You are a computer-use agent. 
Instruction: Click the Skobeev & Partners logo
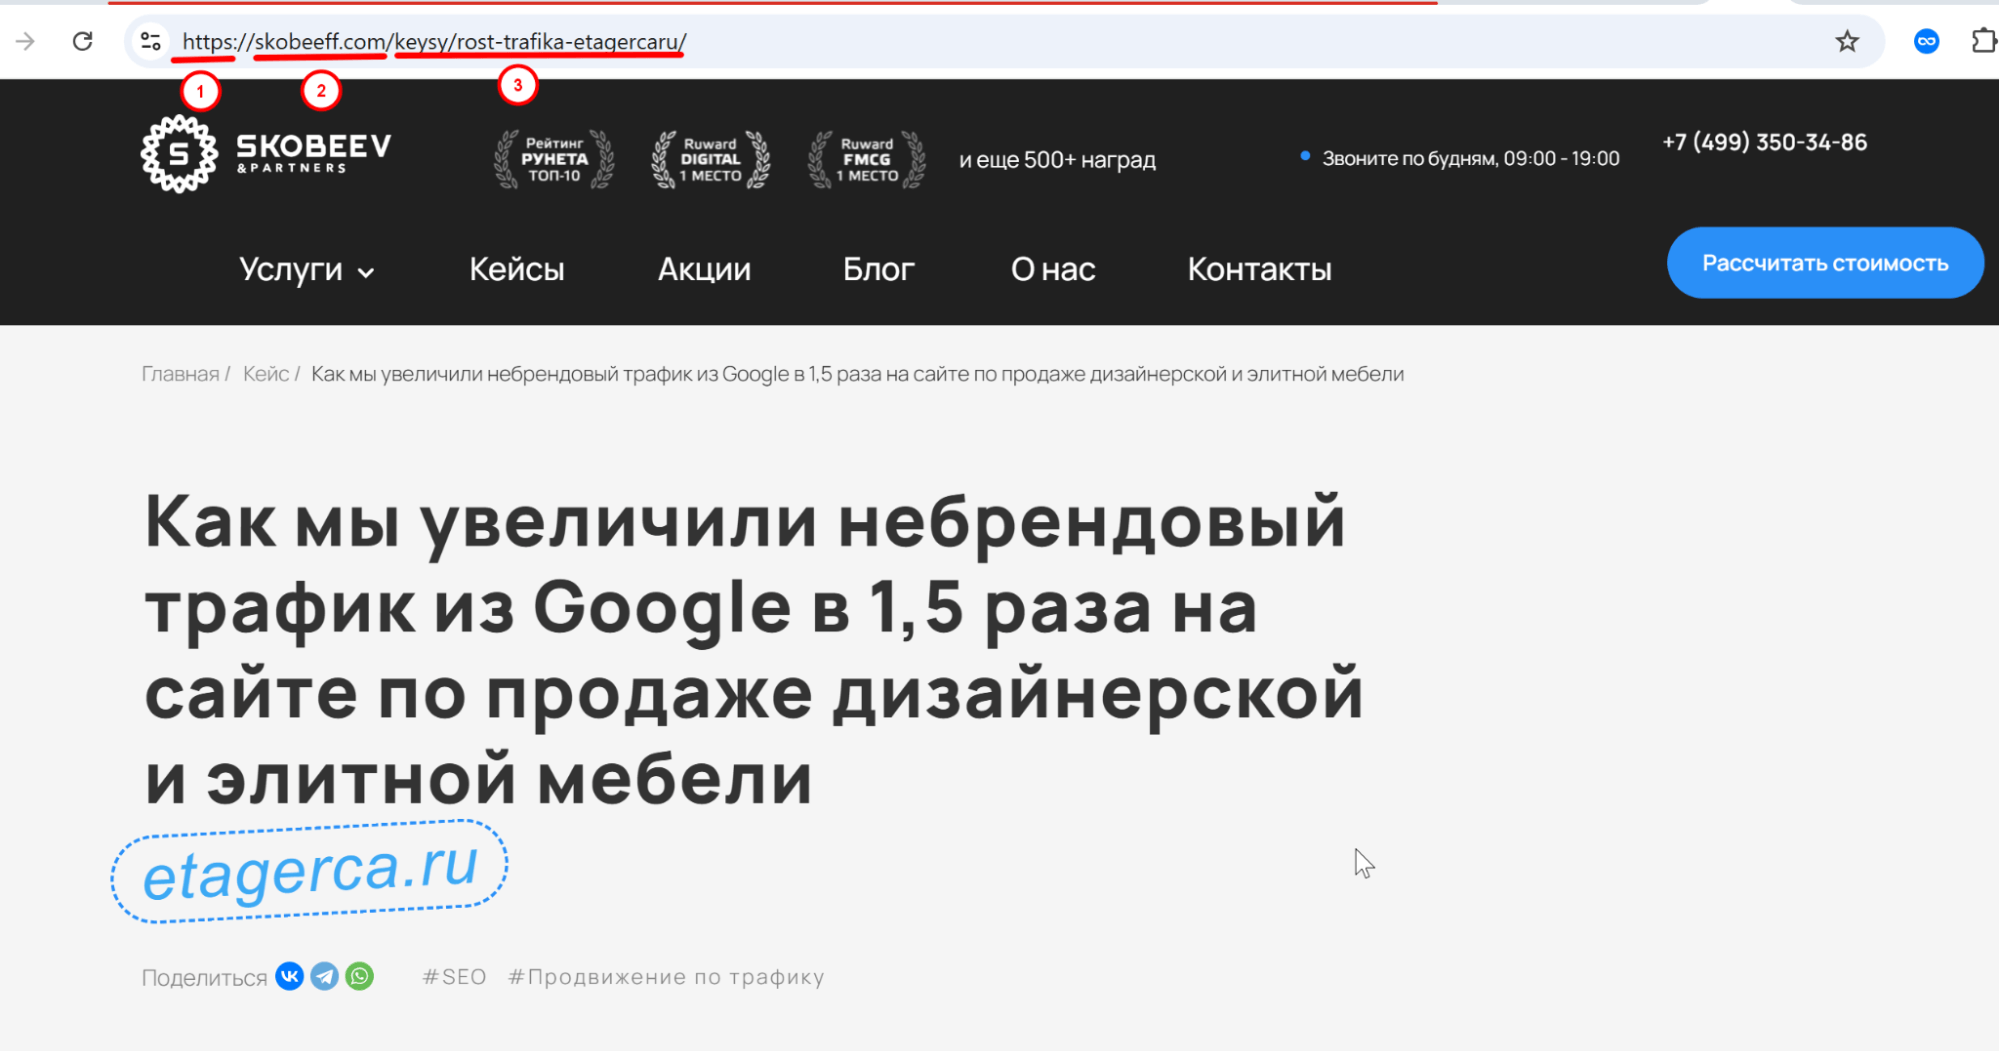[266, 153]
